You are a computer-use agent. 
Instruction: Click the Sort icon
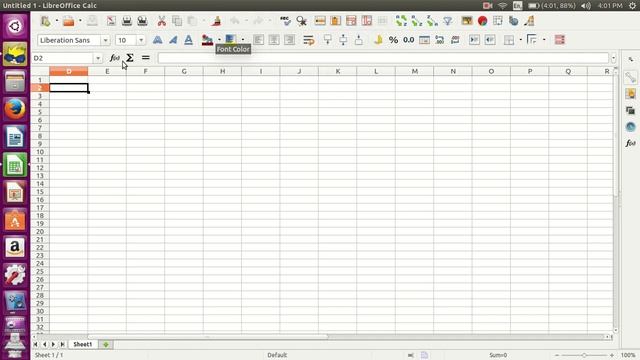[x=401, y=21]
